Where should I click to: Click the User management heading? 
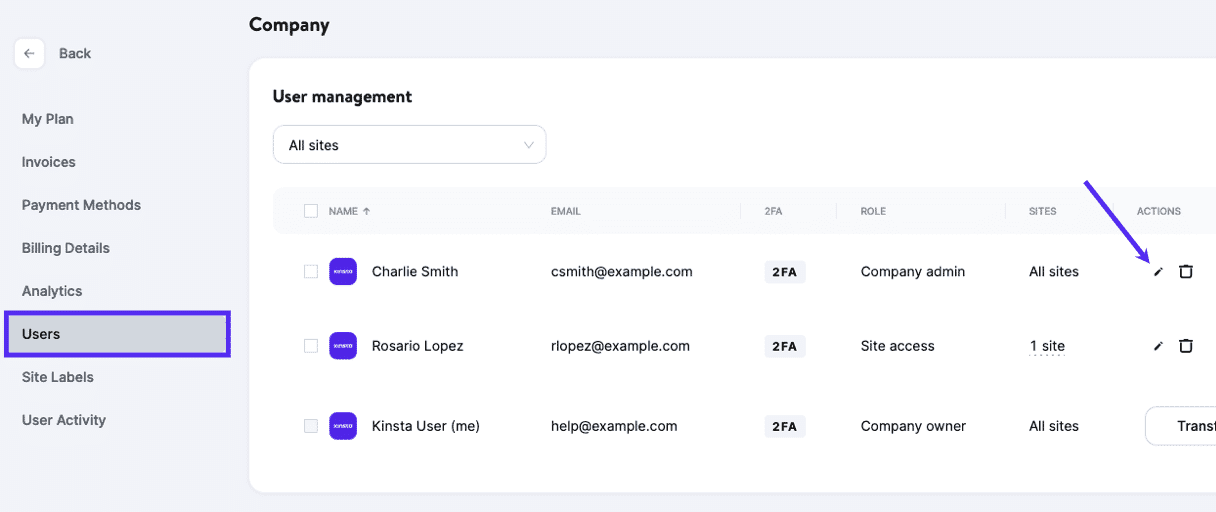[342, 97]
